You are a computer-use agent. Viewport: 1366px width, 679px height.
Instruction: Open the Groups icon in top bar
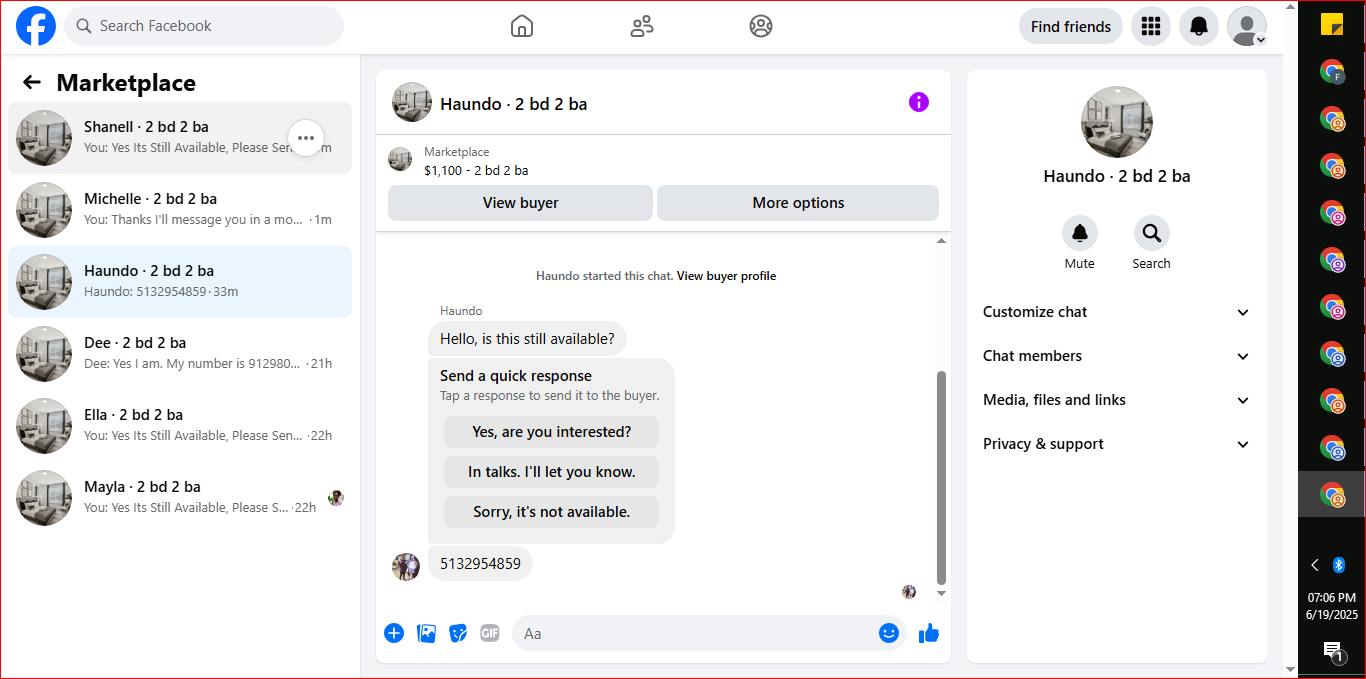(761, 26)
